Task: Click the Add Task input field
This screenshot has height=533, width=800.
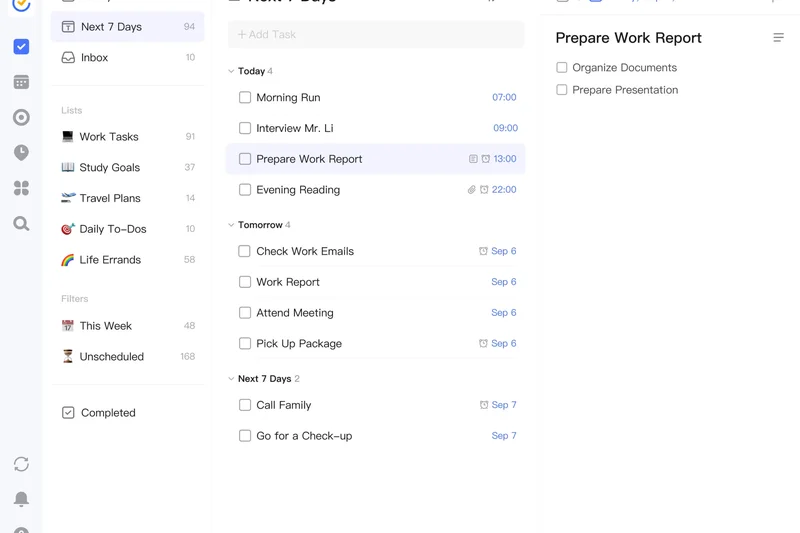Action: [x=376, y=35]
